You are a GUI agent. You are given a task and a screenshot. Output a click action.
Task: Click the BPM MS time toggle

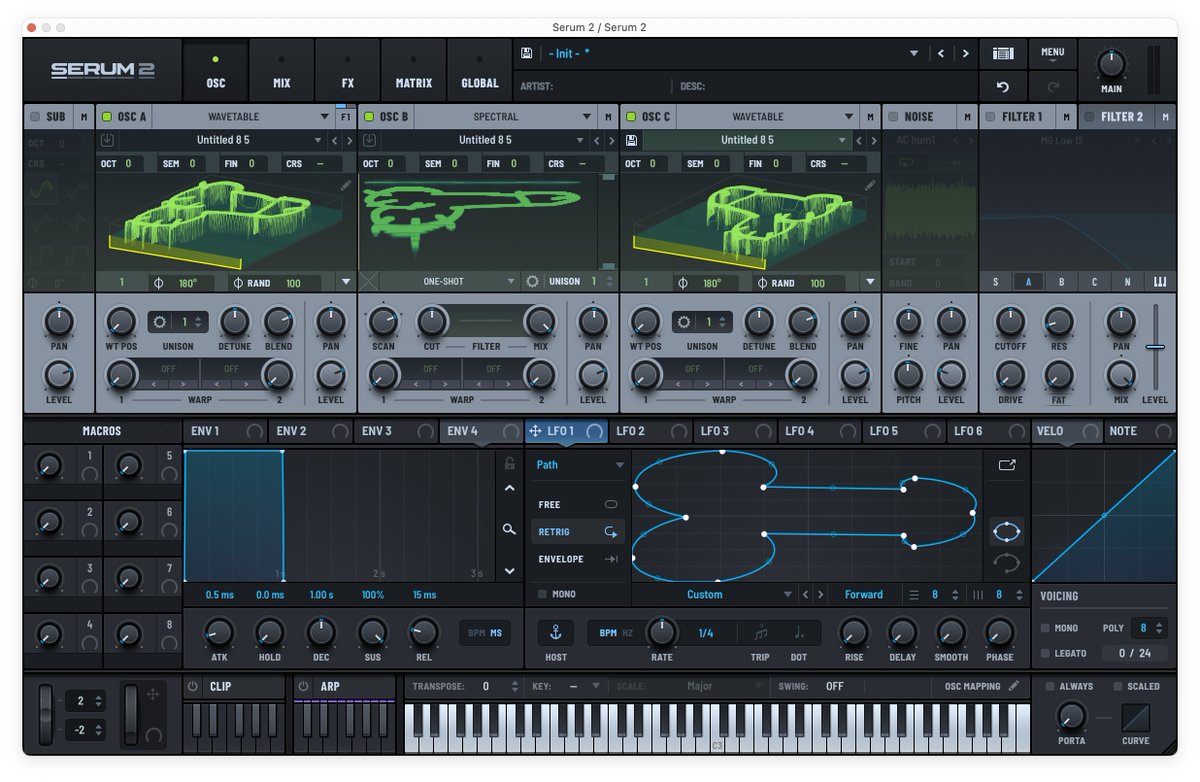point(486,633)
